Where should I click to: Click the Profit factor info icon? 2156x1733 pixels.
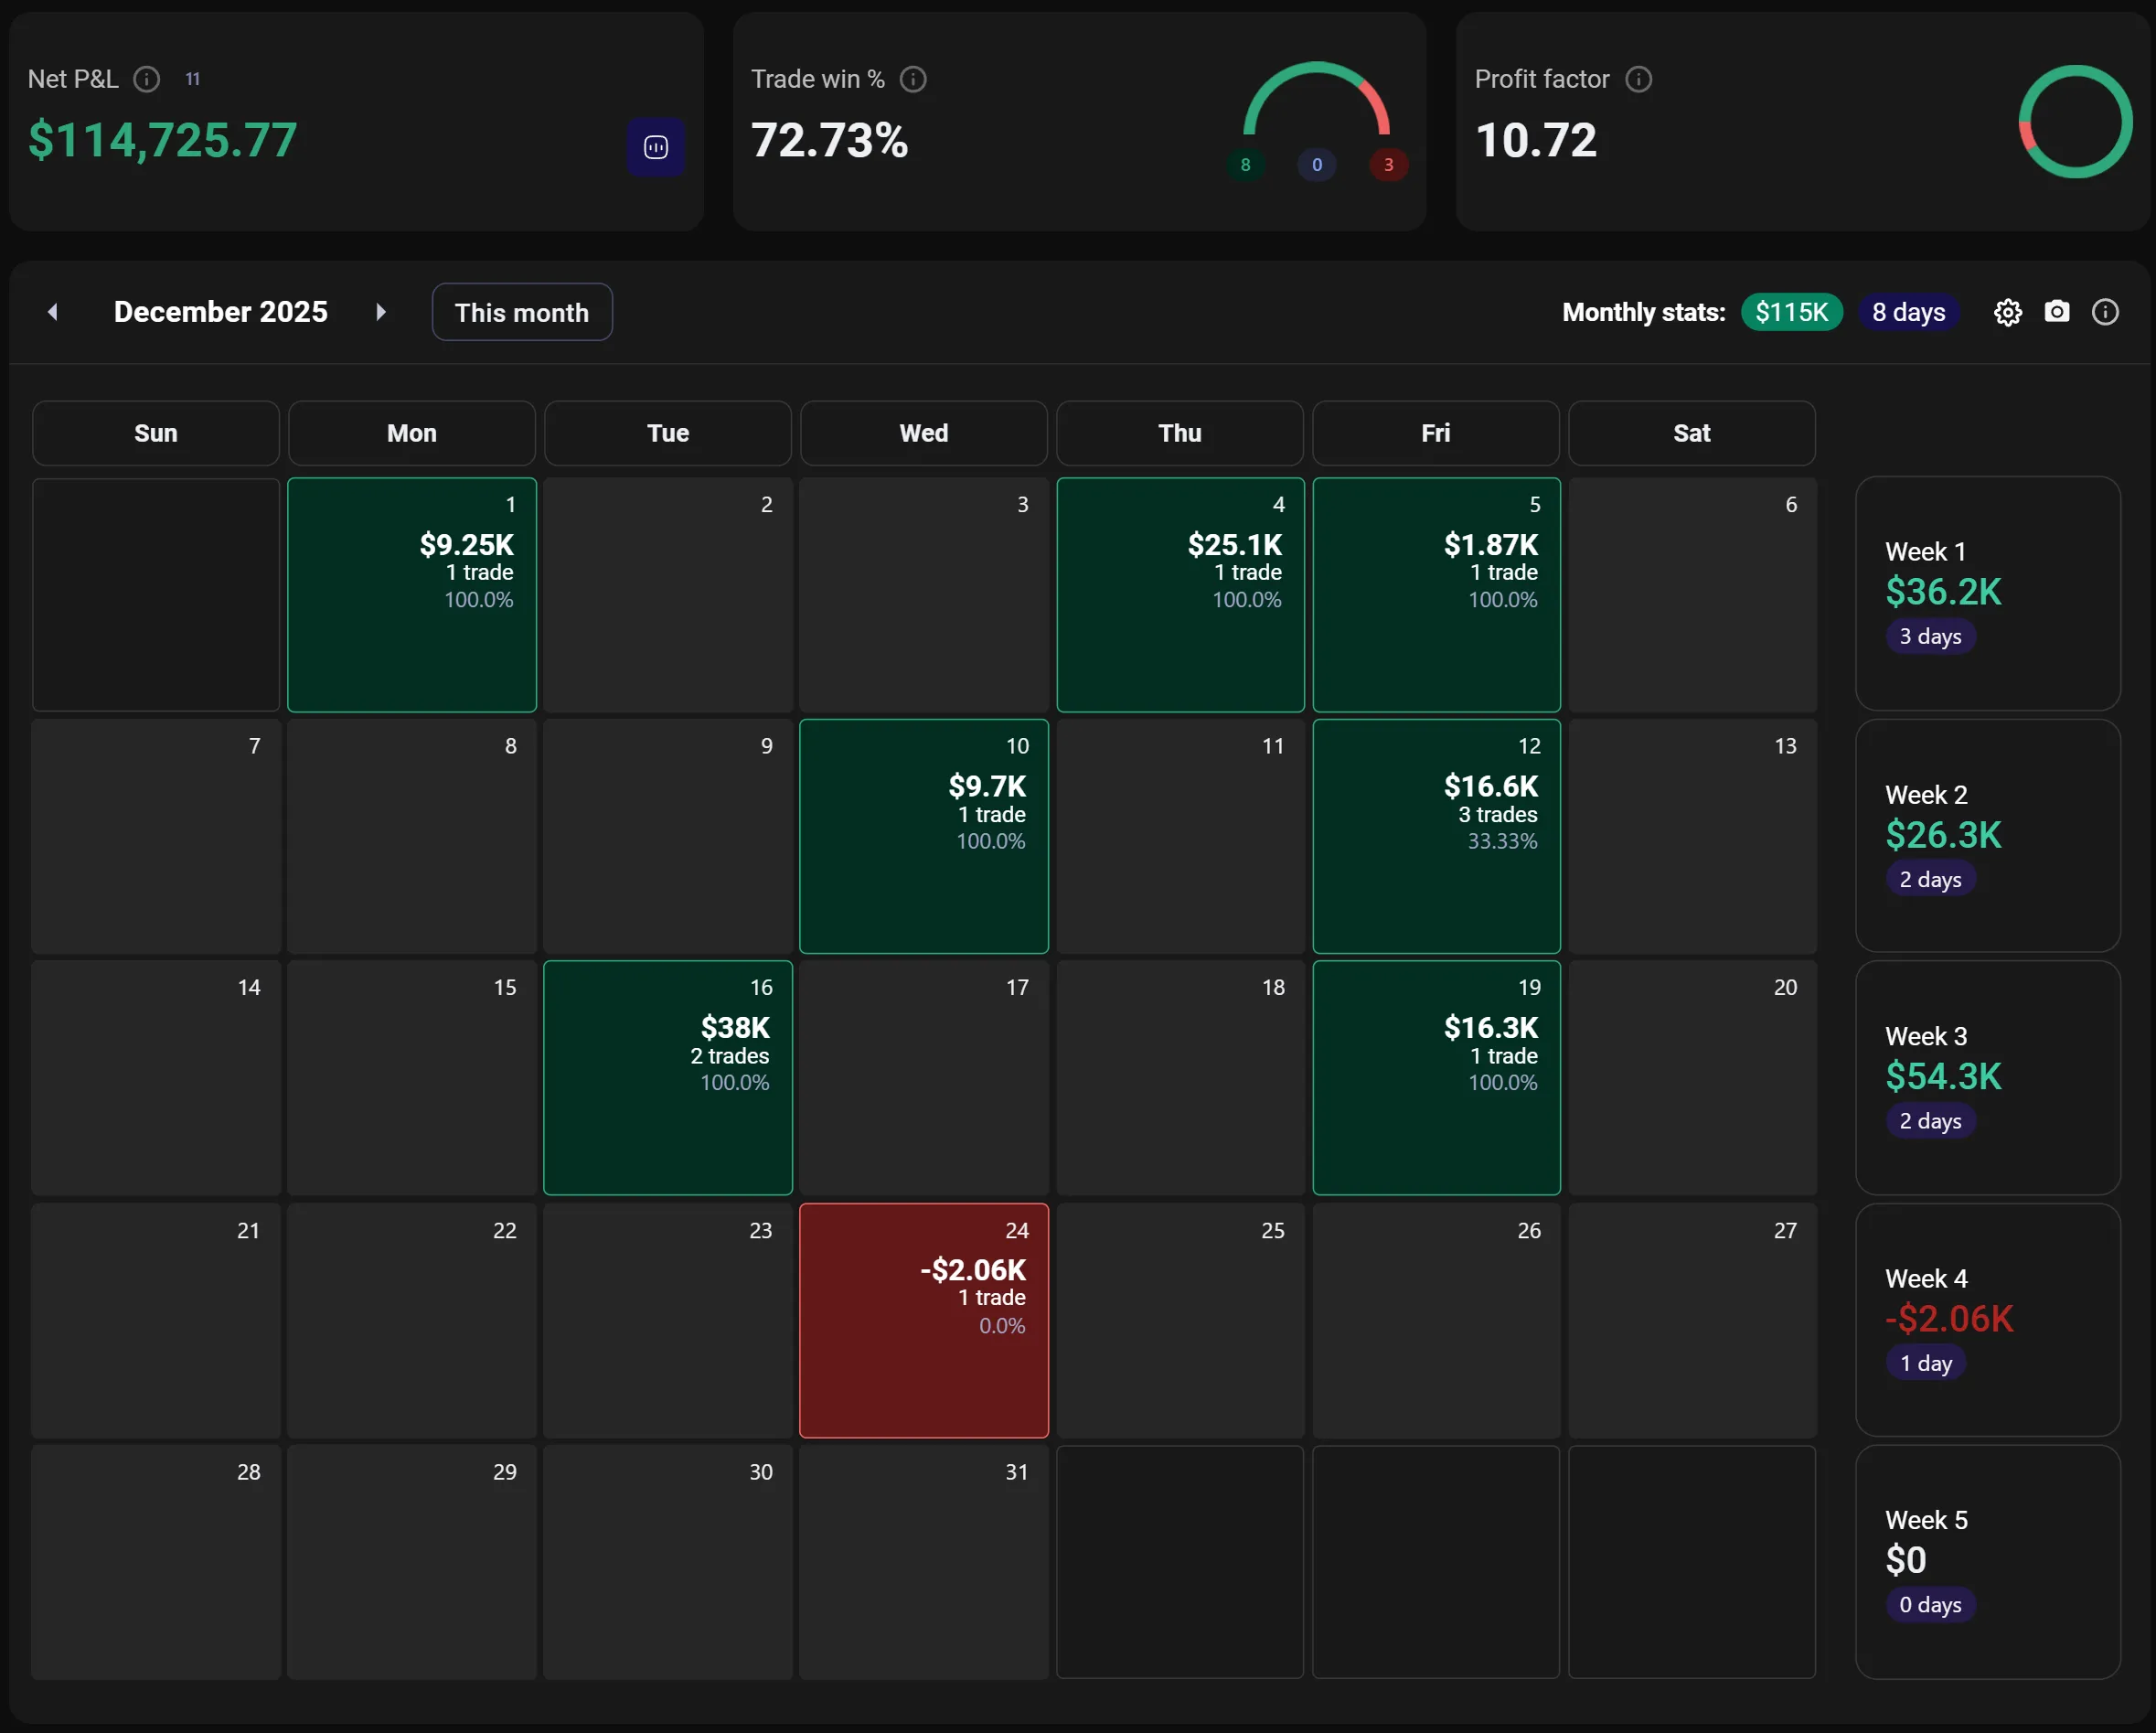point(1638,79)
